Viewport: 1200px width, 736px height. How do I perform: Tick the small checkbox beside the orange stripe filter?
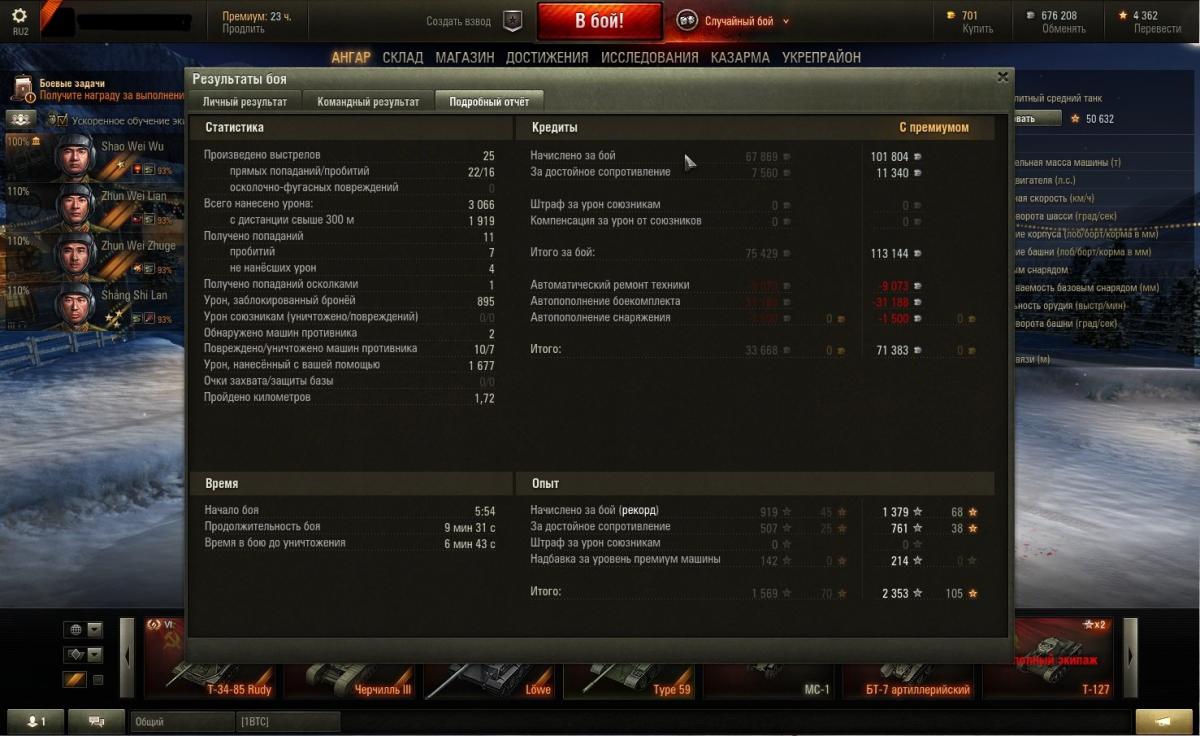(98, 680)
